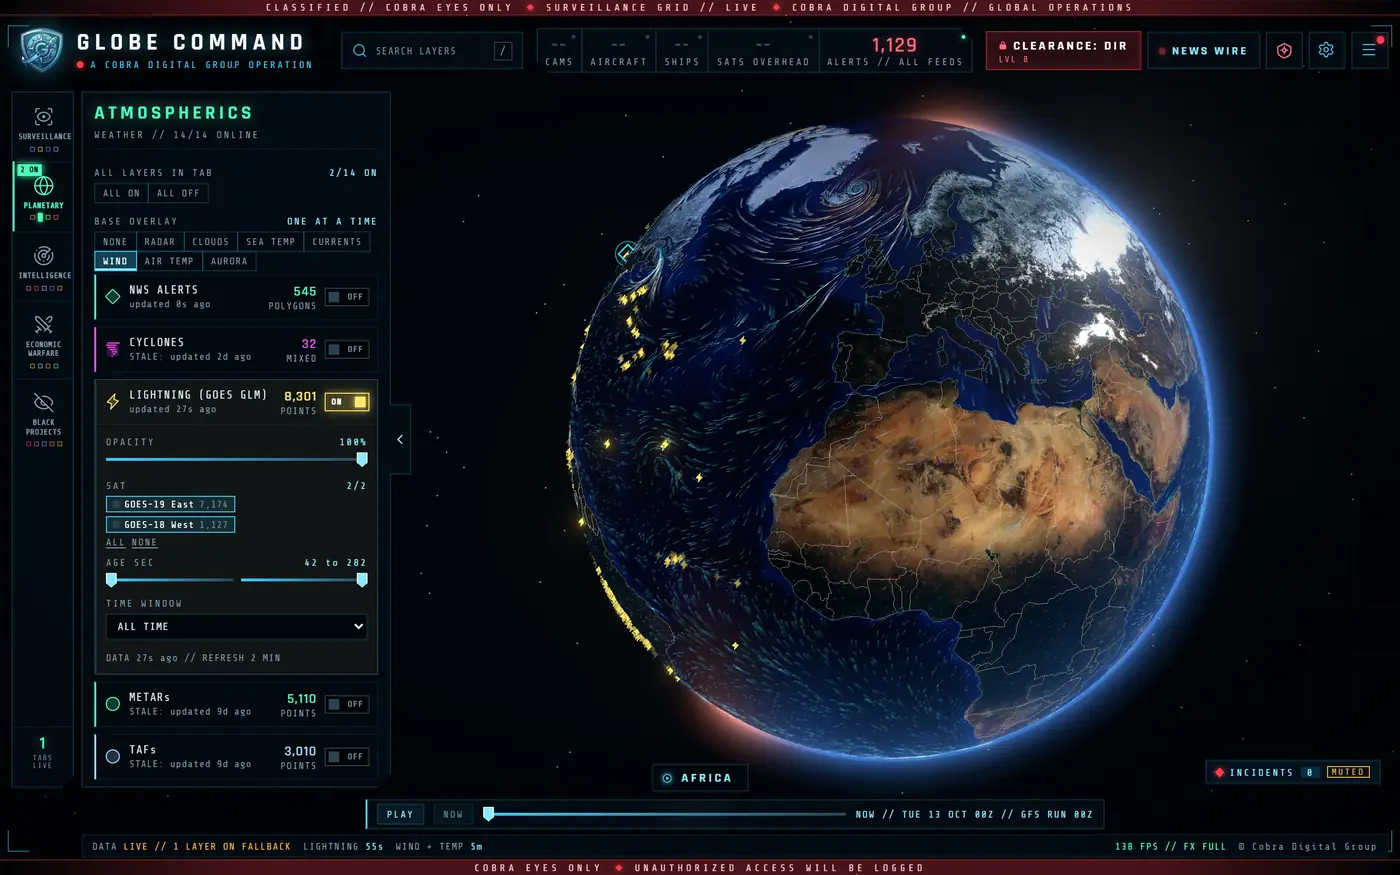Turn on the NWS Alerts layer
1400x875 pixels.
[x=347, y=297]
